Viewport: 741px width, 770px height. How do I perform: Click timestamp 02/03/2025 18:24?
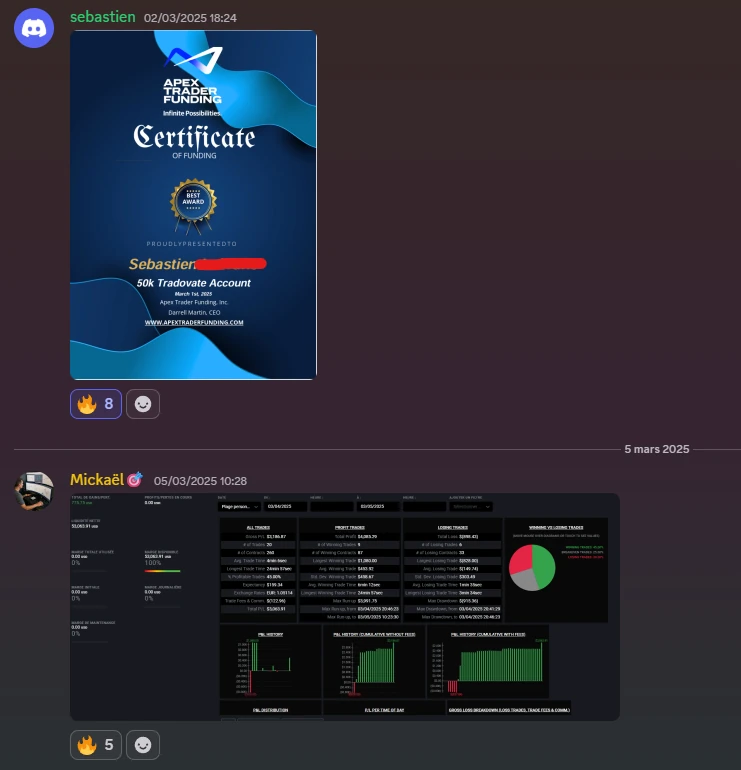(190, 18)
